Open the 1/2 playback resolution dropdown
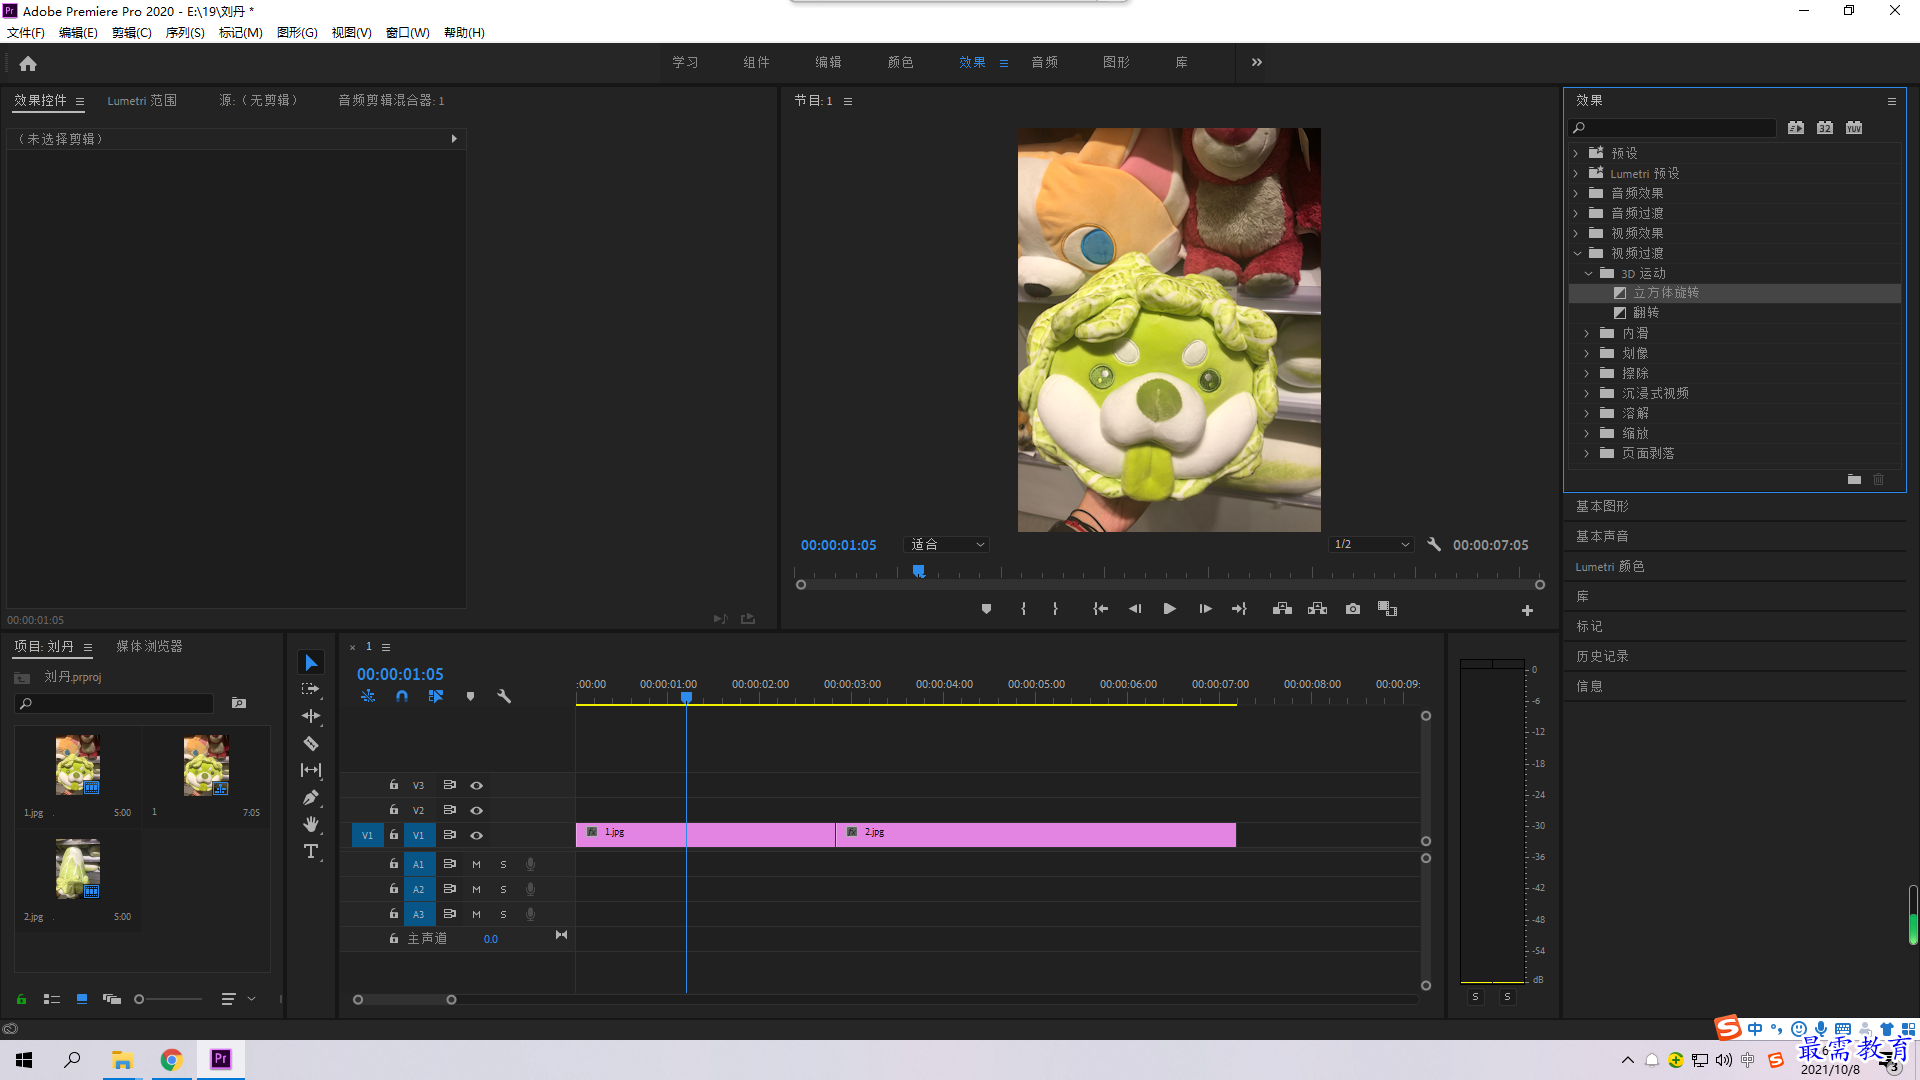Screen dimensions: 1920x1080 (x=1371, y=545)
